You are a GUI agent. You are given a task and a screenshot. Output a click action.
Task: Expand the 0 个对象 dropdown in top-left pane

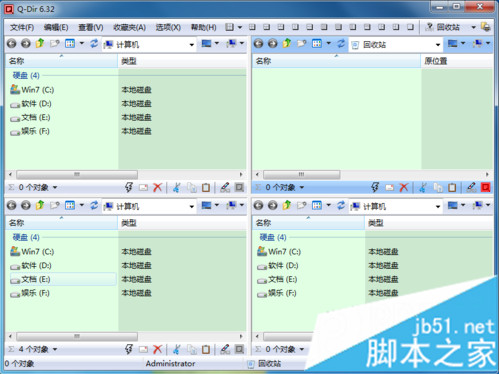tap(55, 188)
